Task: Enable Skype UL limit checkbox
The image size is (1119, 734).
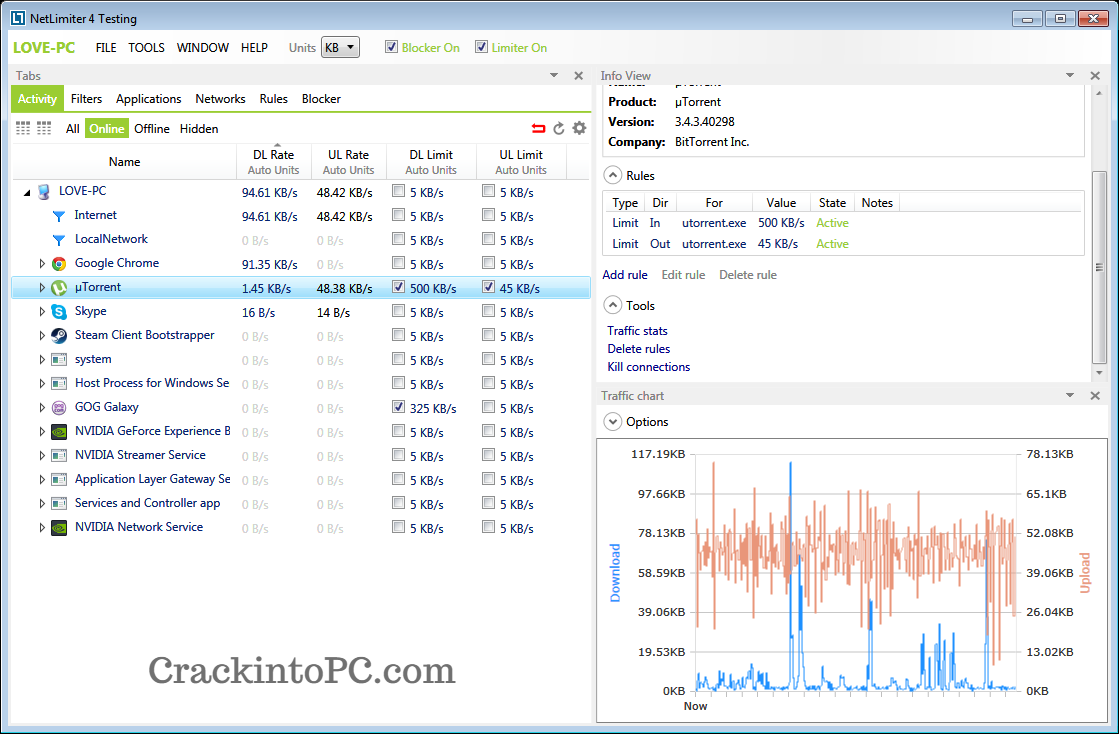Action: click(x=488, y=311)
